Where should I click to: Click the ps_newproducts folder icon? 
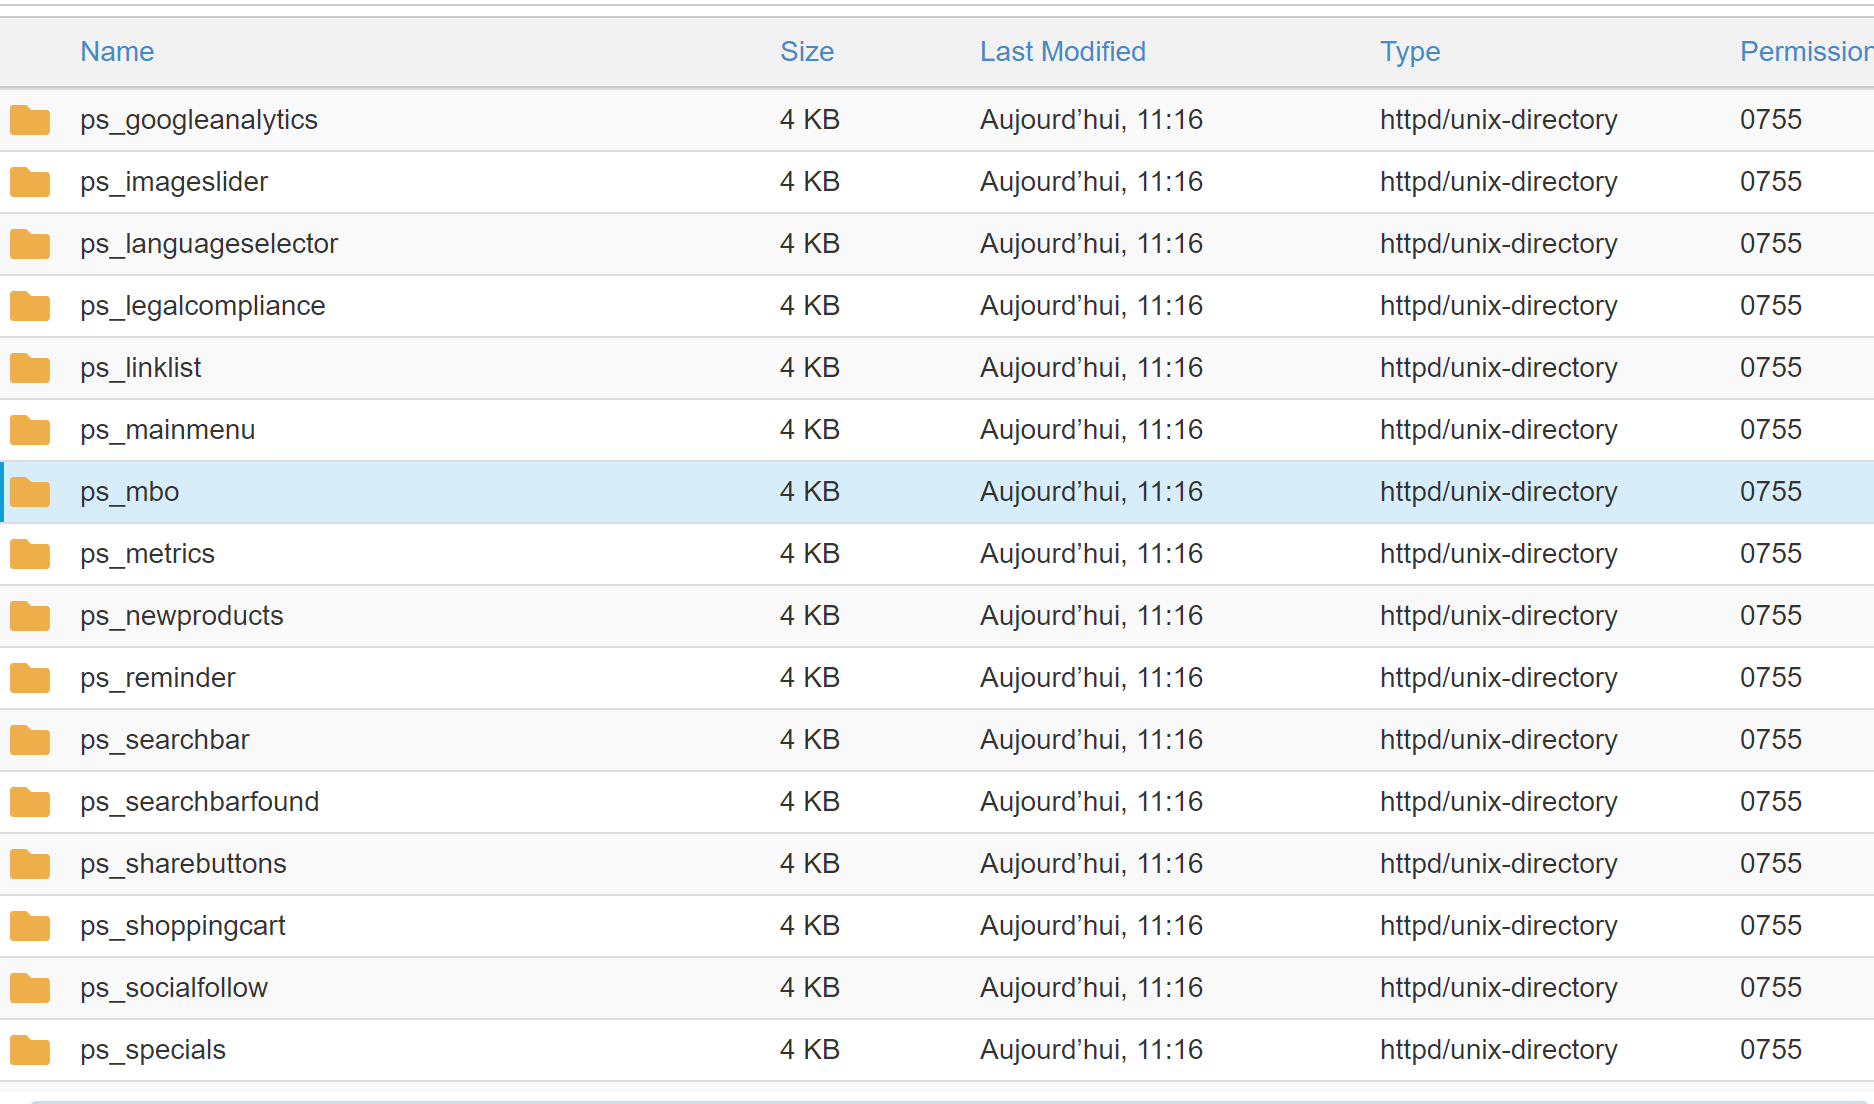click(30, 616)
